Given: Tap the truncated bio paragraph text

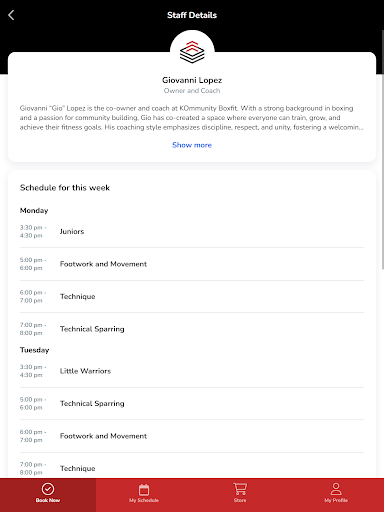Looking at the screenshot, I should click(191, 118).
